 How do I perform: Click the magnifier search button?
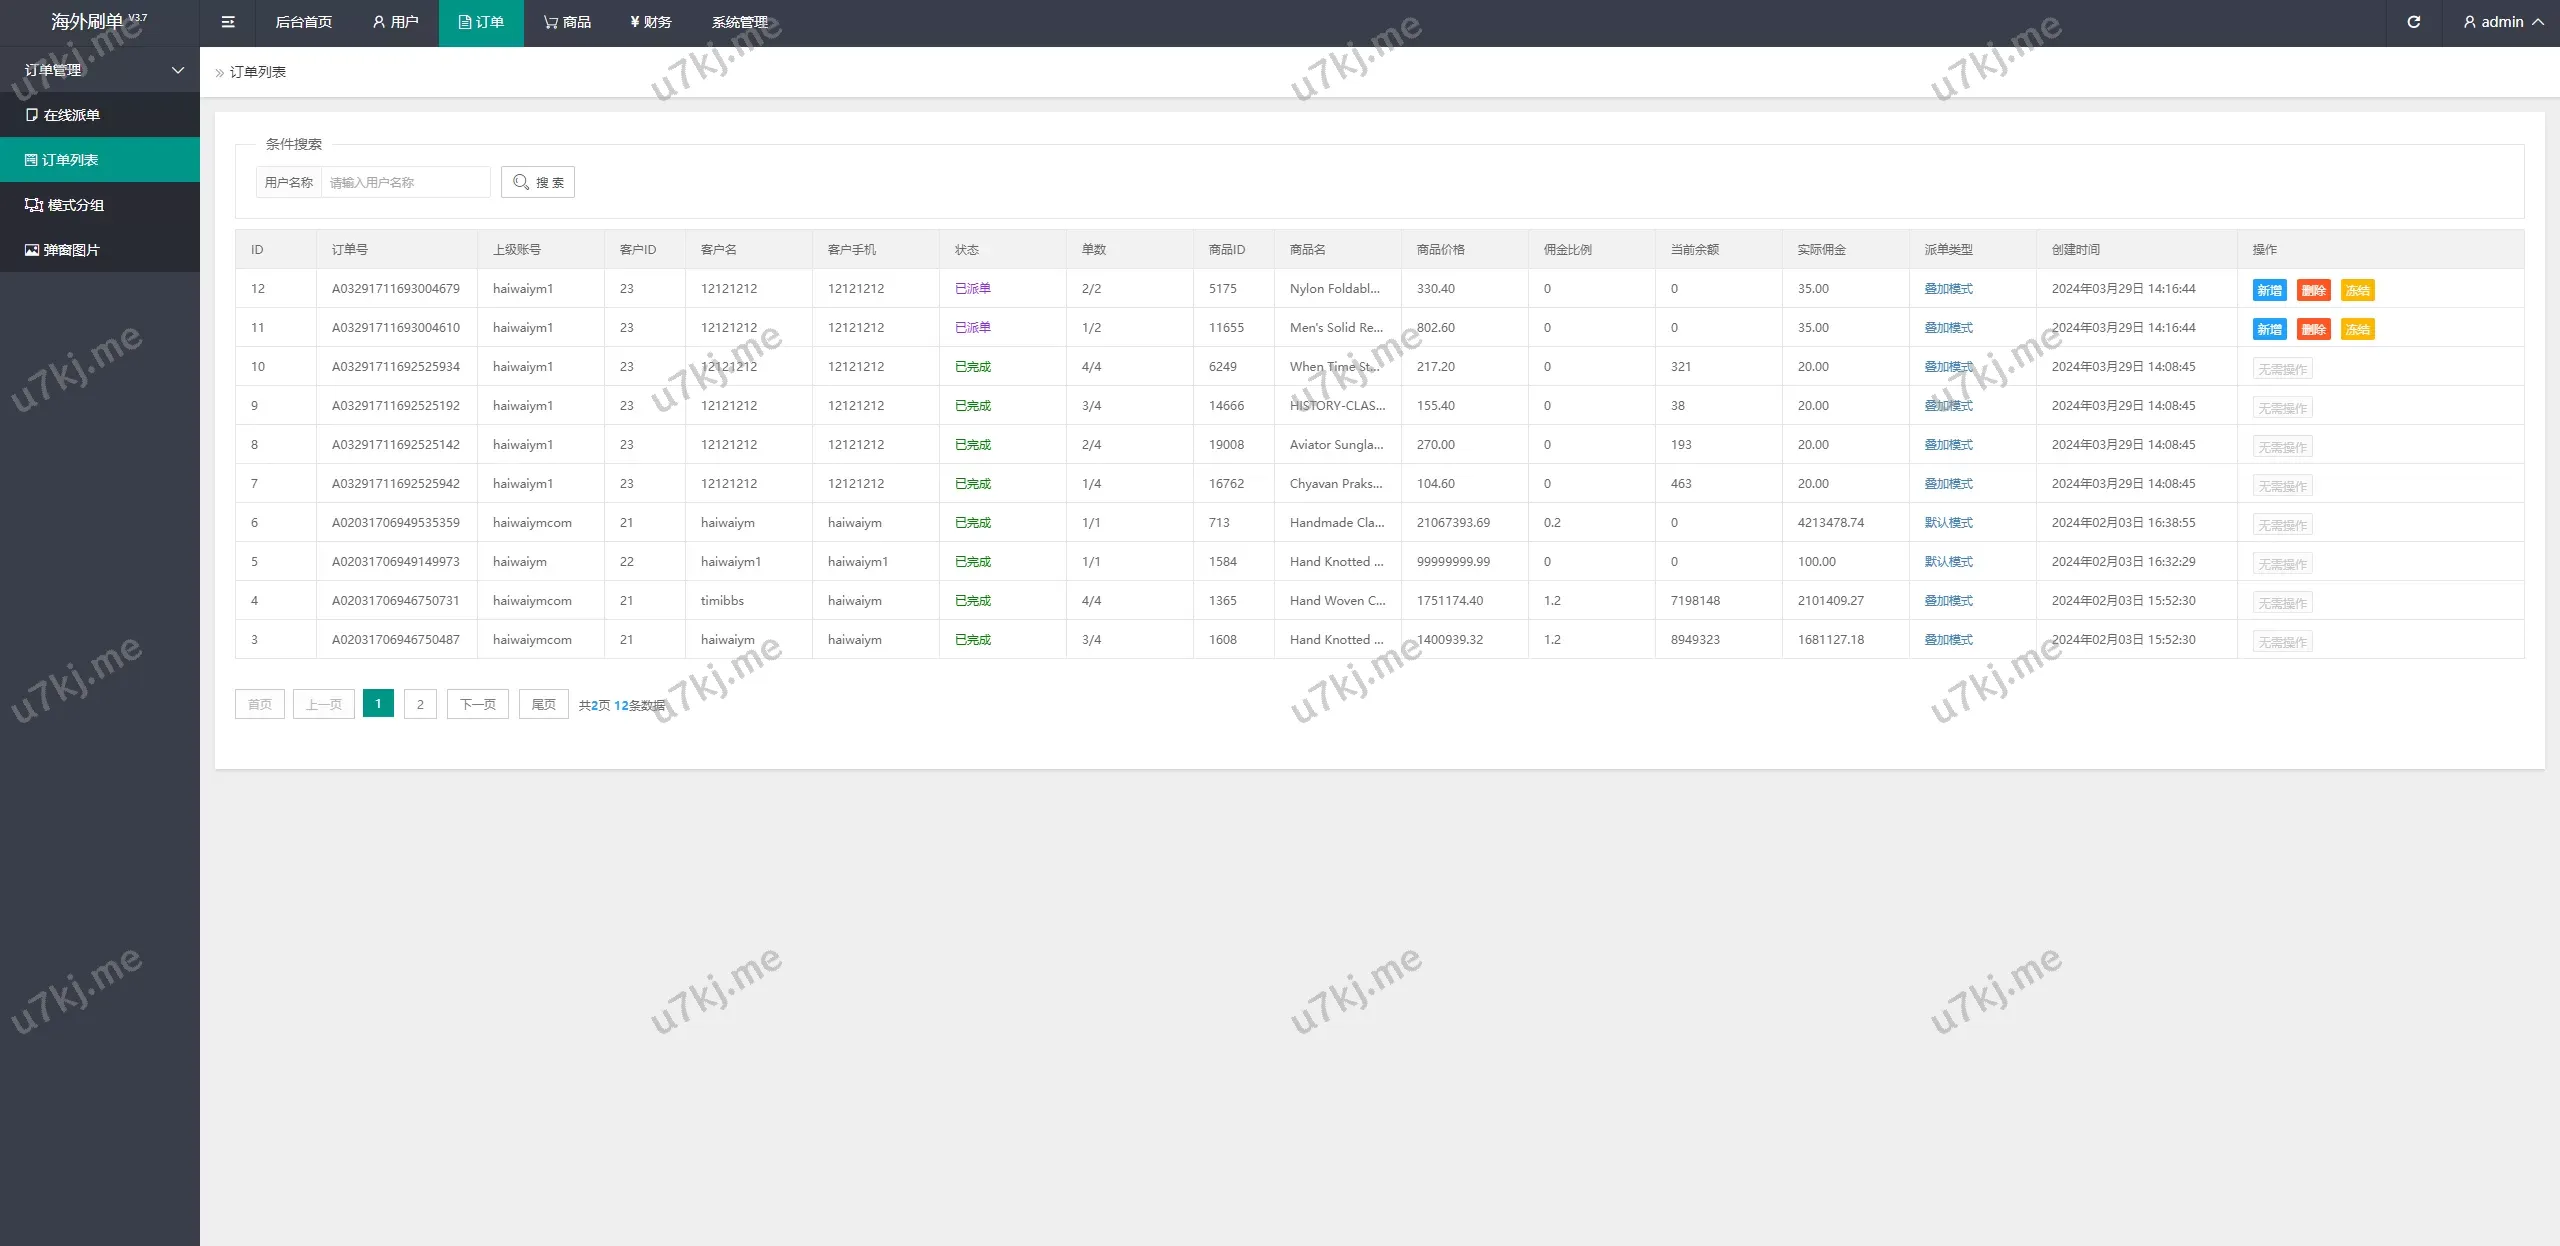click(538, 182)
